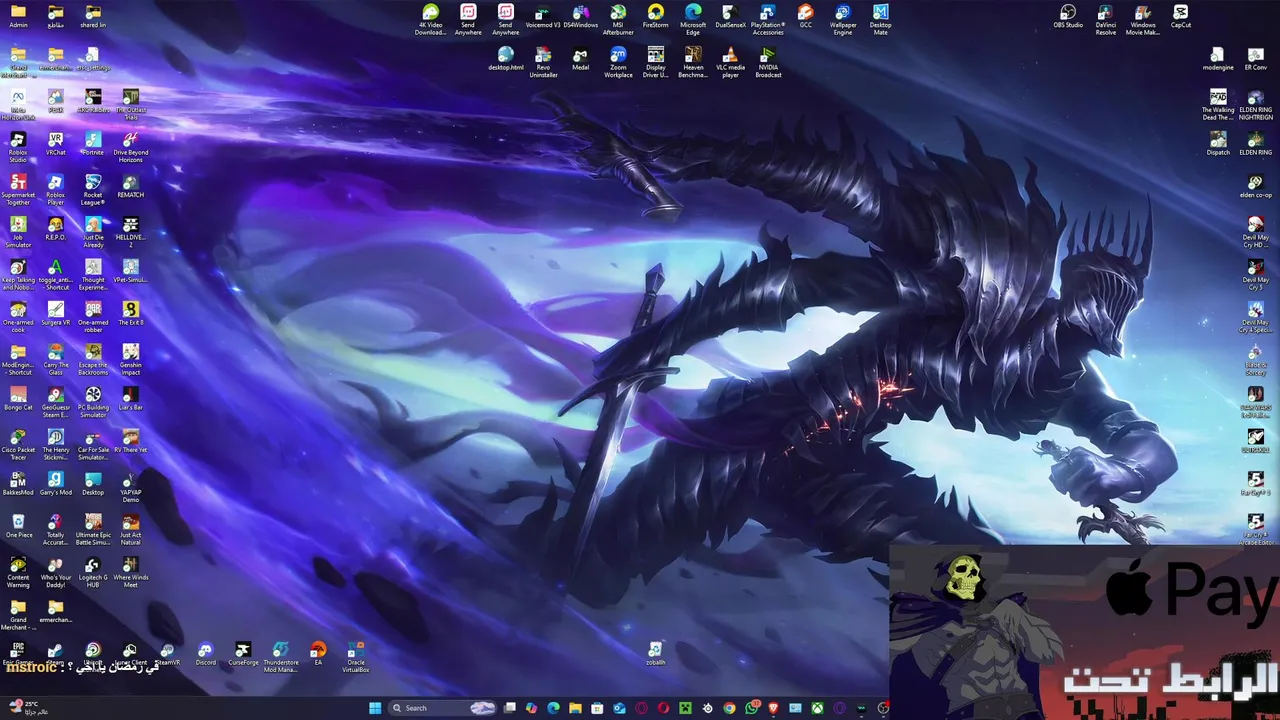Open CapCut desktop icon

click(1180, 17)
